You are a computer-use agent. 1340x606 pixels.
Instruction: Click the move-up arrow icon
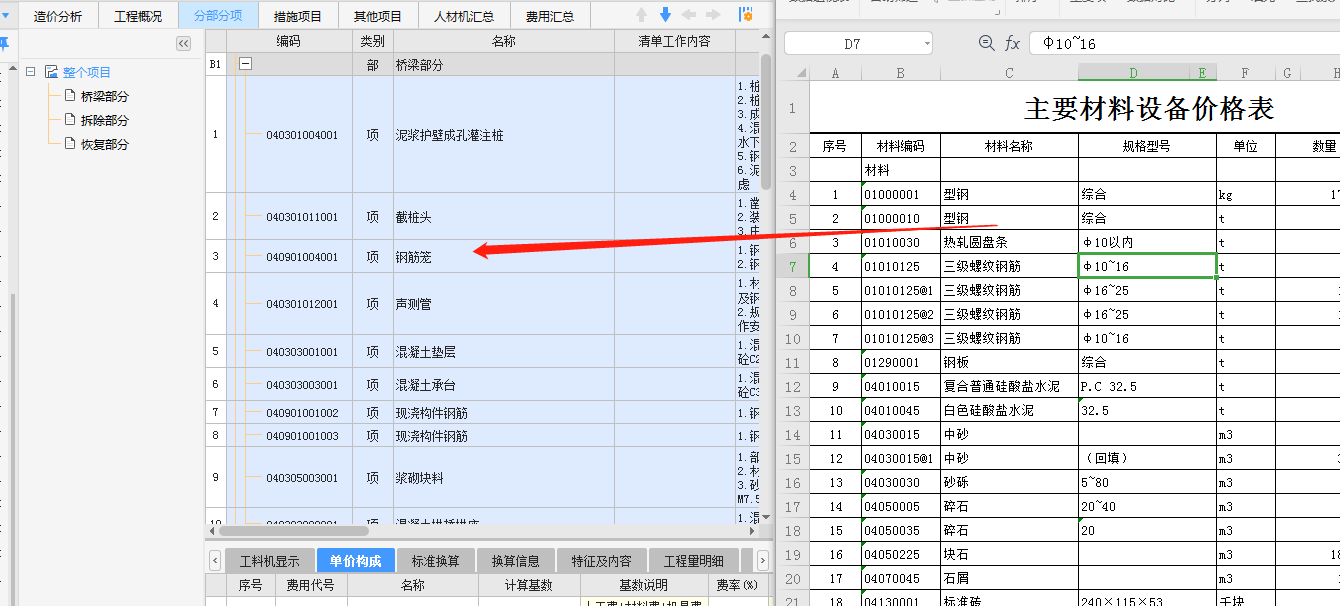(642, 15)
